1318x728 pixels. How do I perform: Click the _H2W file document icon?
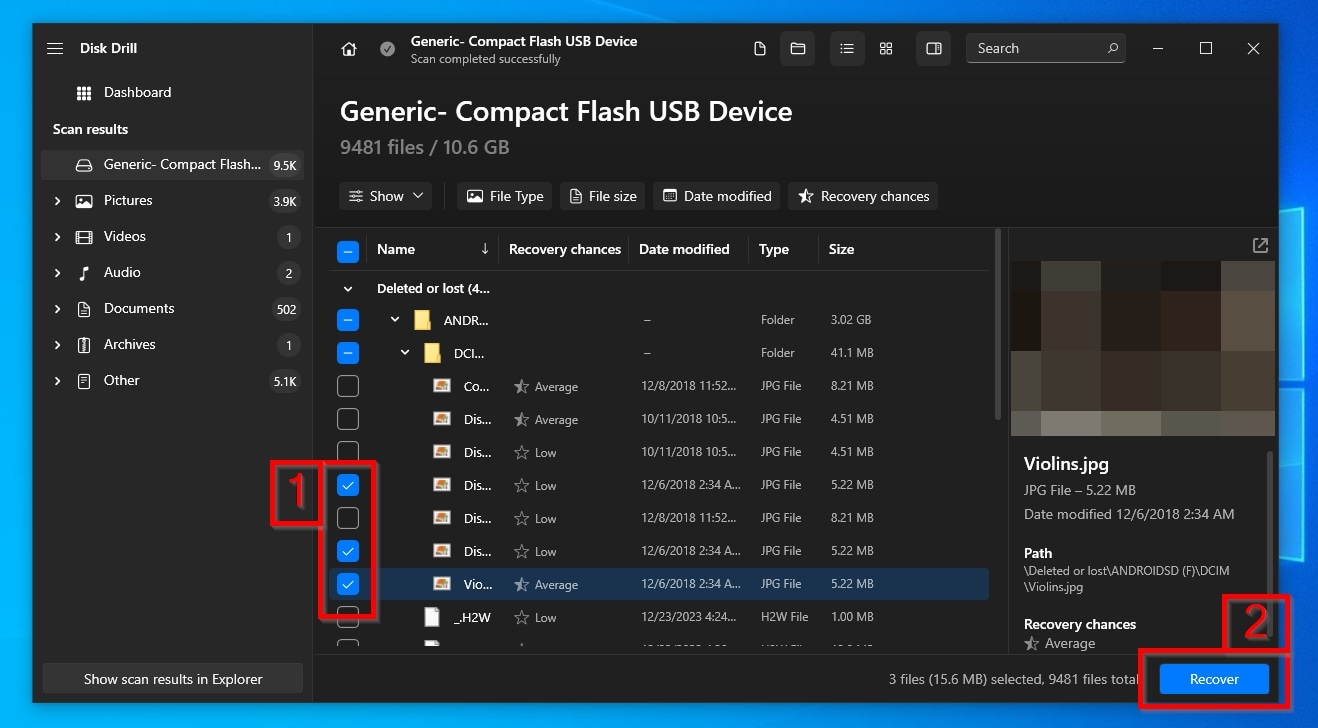coord(432,617)
